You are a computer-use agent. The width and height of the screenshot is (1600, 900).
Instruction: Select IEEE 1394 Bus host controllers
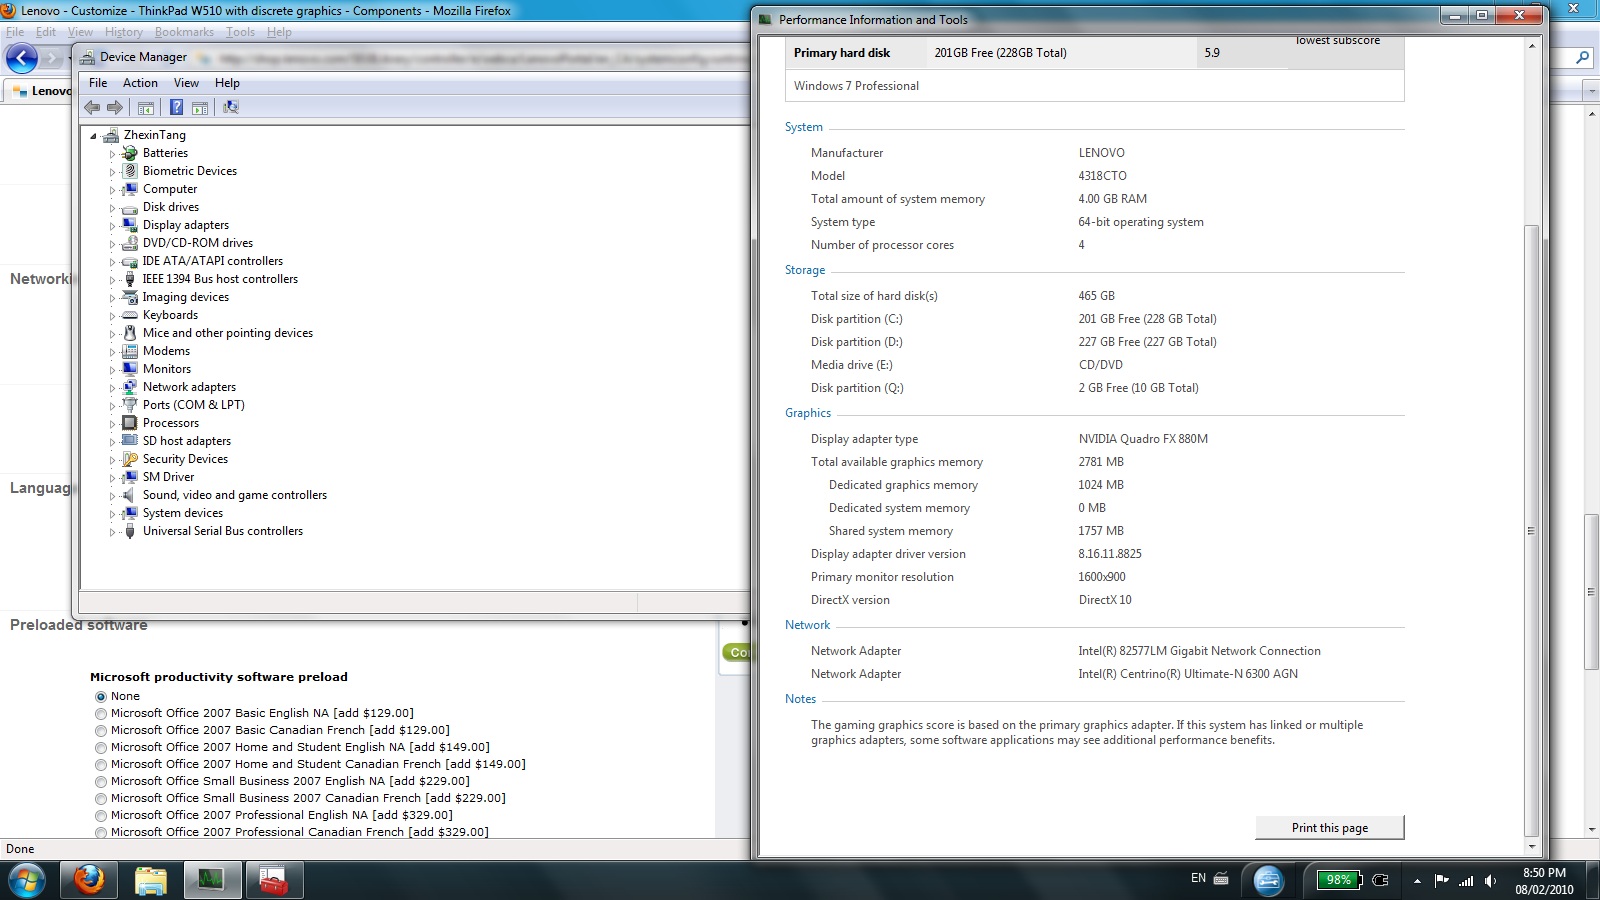pos(220,279)
